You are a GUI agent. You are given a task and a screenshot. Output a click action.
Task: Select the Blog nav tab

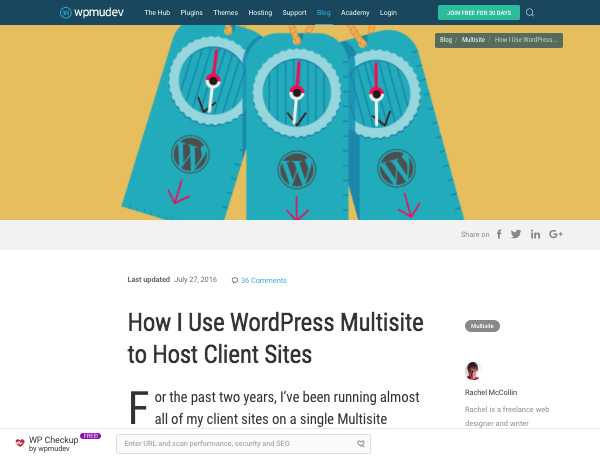tap(323, 13)
